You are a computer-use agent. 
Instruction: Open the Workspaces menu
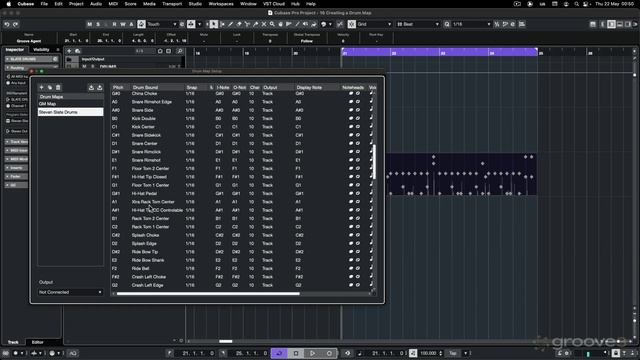pos(221,4)
